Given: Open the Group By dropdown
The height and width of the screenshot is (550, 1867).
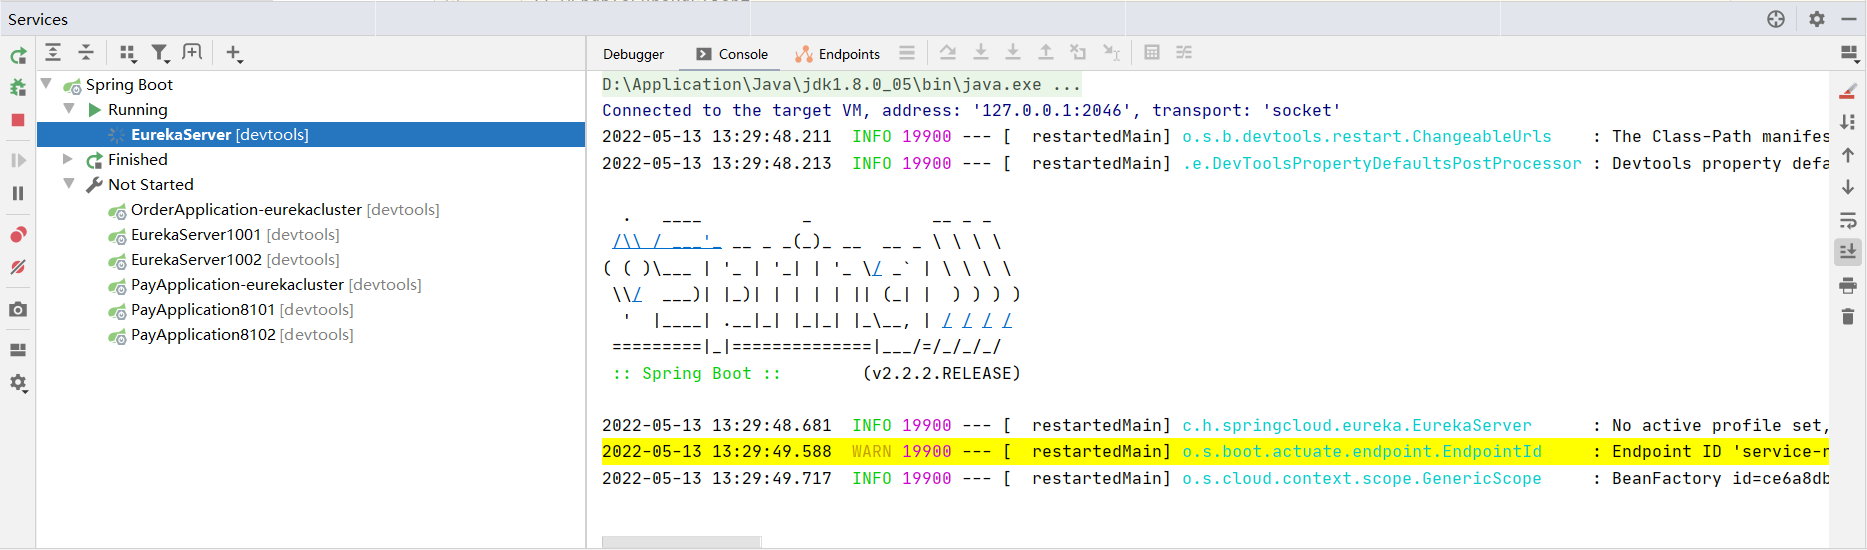Looking at the screenshot, I should pos(128,53).
